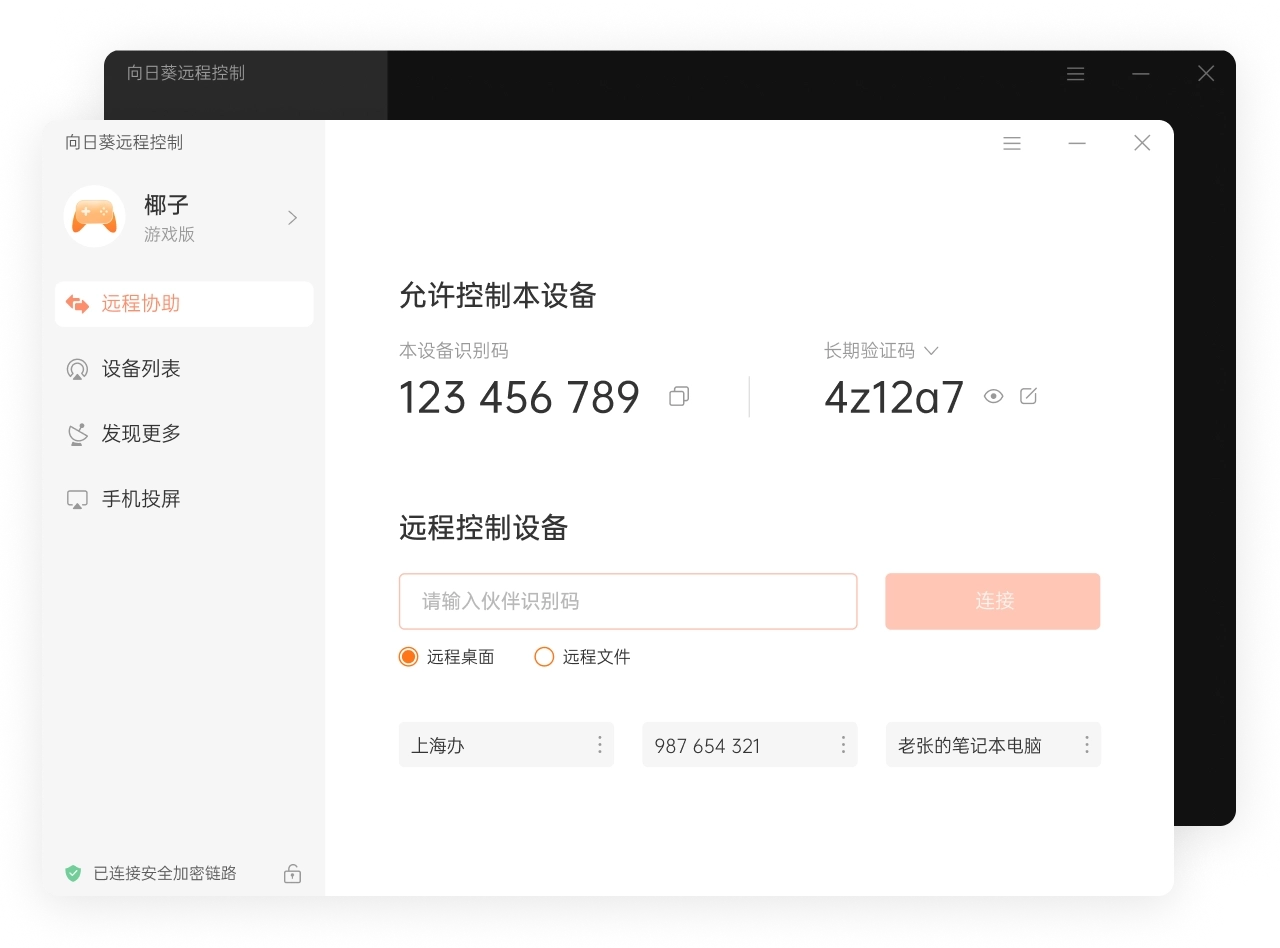Viewport: 1280px width, 948px height.
Task: Open options for 987 654 321 device
Action: 843,745
